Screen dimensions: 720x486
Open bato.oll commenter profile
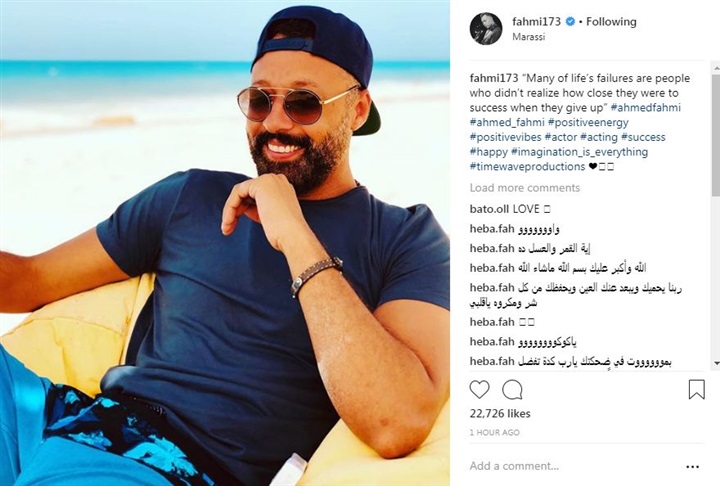(x=489, y=209)
